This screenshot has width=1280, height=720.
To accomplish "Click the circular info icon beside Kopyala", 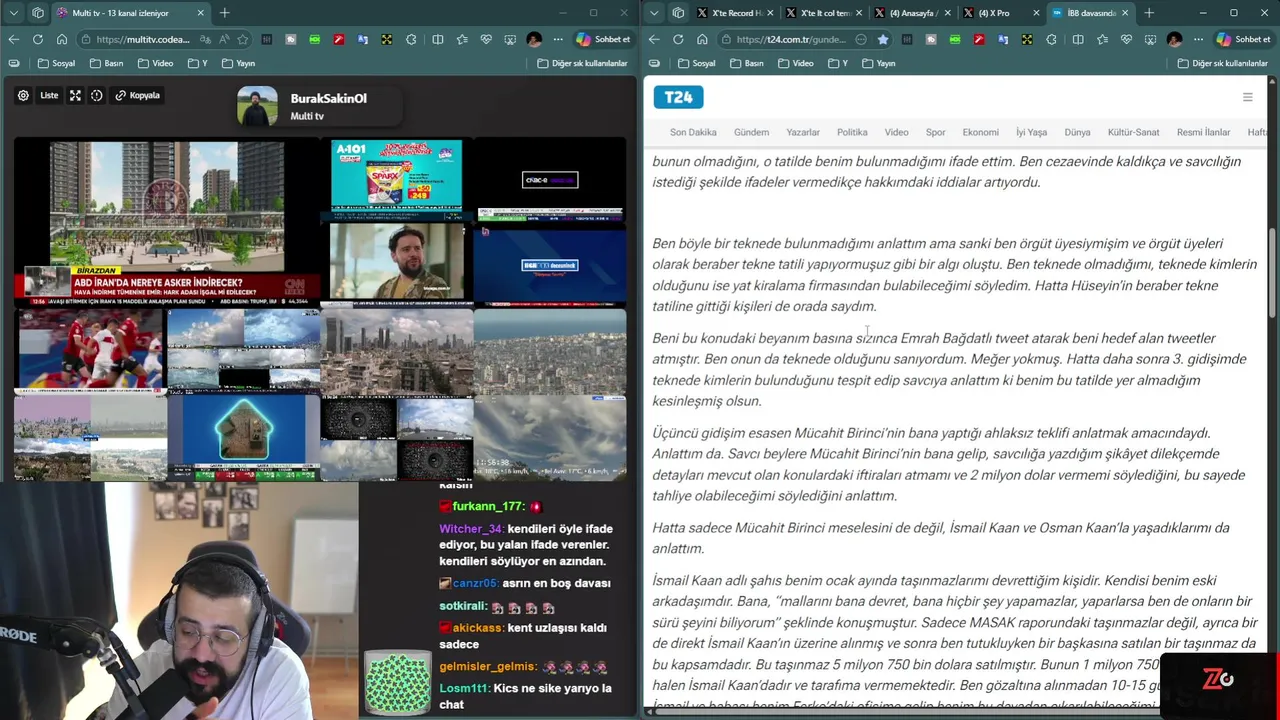I will pyautogui.click(x=96, y=95).
